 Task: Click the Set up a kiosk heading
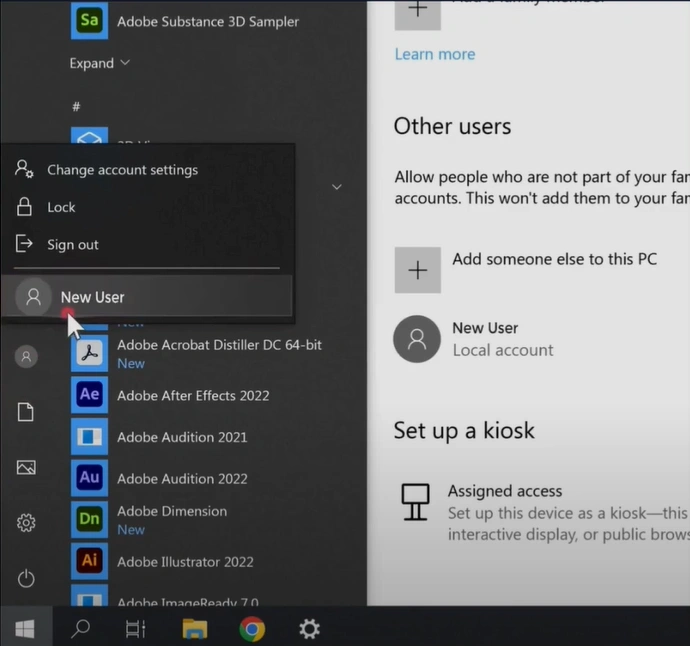pos(464,430)
